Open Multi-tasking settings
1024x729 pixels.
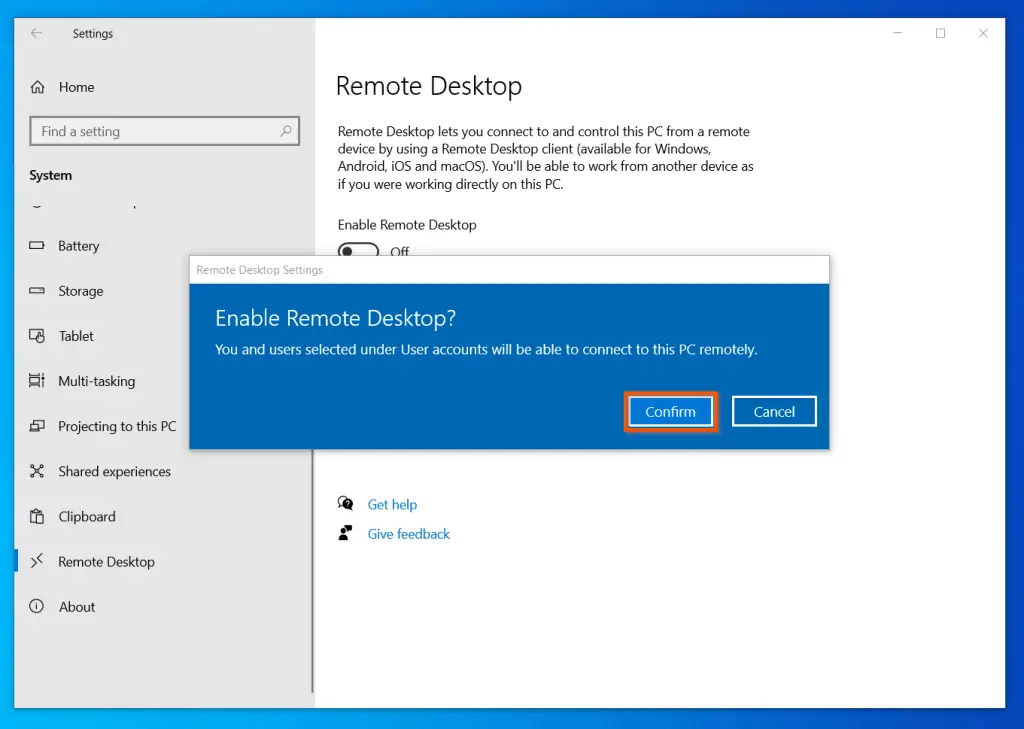96,381
